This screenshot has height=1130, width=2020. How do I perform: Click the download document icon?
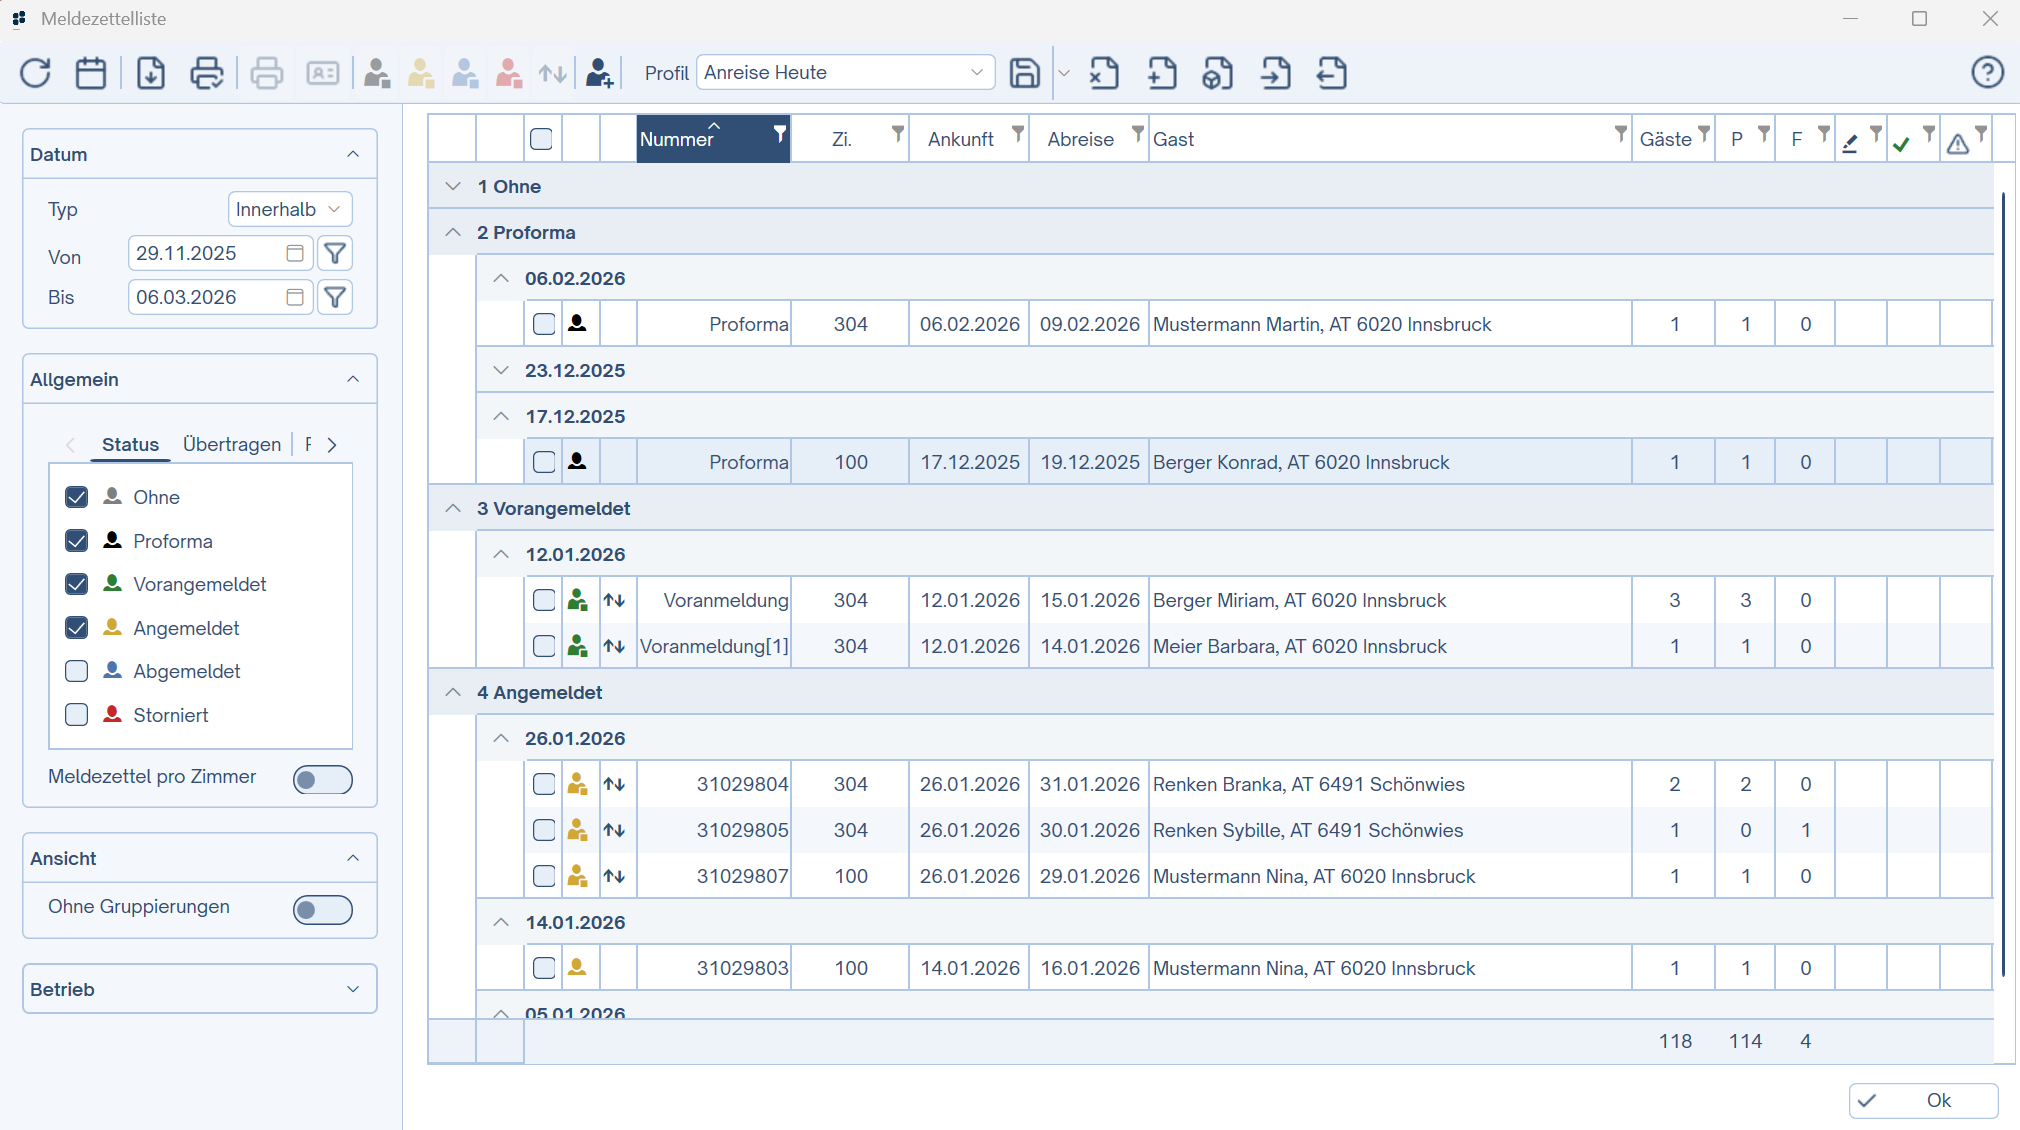(151, 73)
